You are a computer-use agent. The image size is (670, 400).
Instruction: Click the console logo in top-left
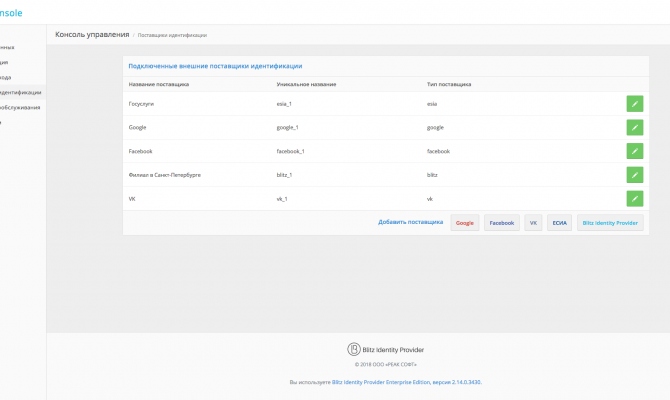tap(11, 11)
